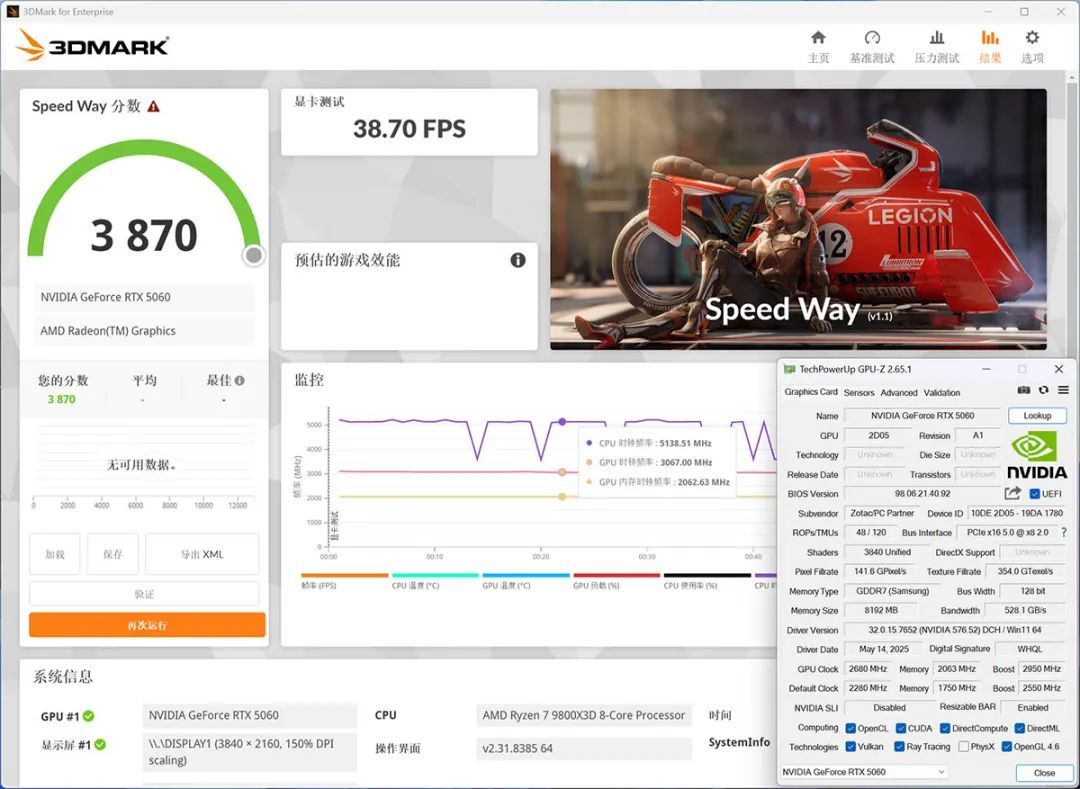Click the v2.31.8385 64 version value
This screenshot has width=1080, height=789.
(x=517, y=748)
